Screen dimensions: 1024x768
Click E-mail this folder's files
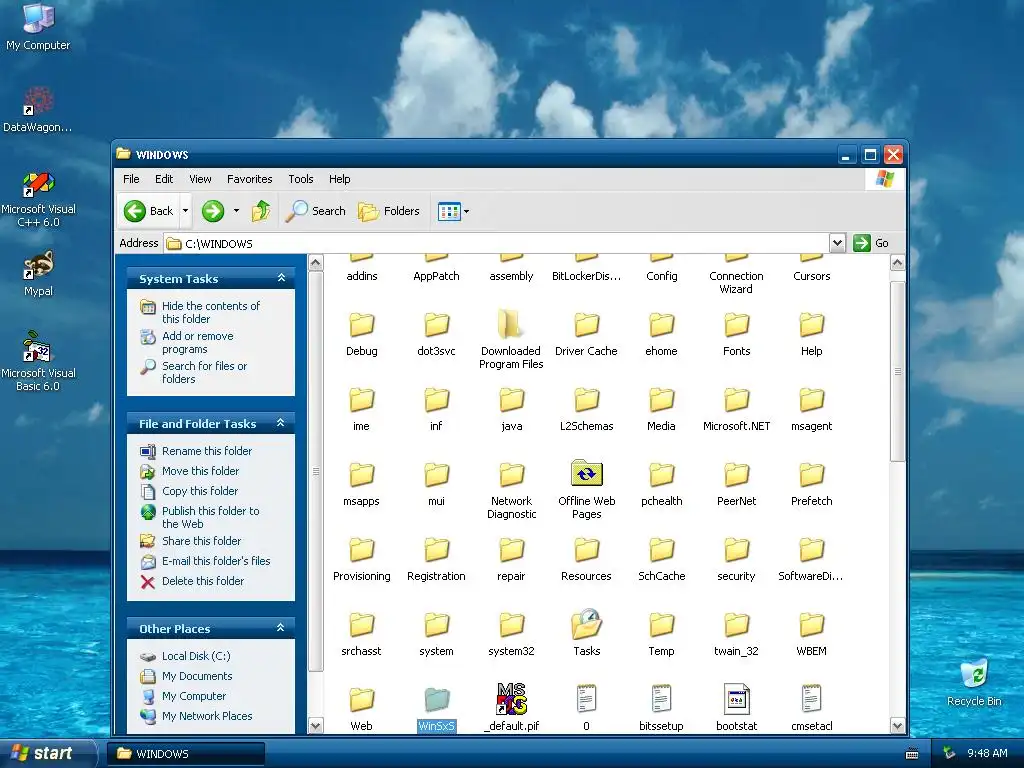[216, 561]
